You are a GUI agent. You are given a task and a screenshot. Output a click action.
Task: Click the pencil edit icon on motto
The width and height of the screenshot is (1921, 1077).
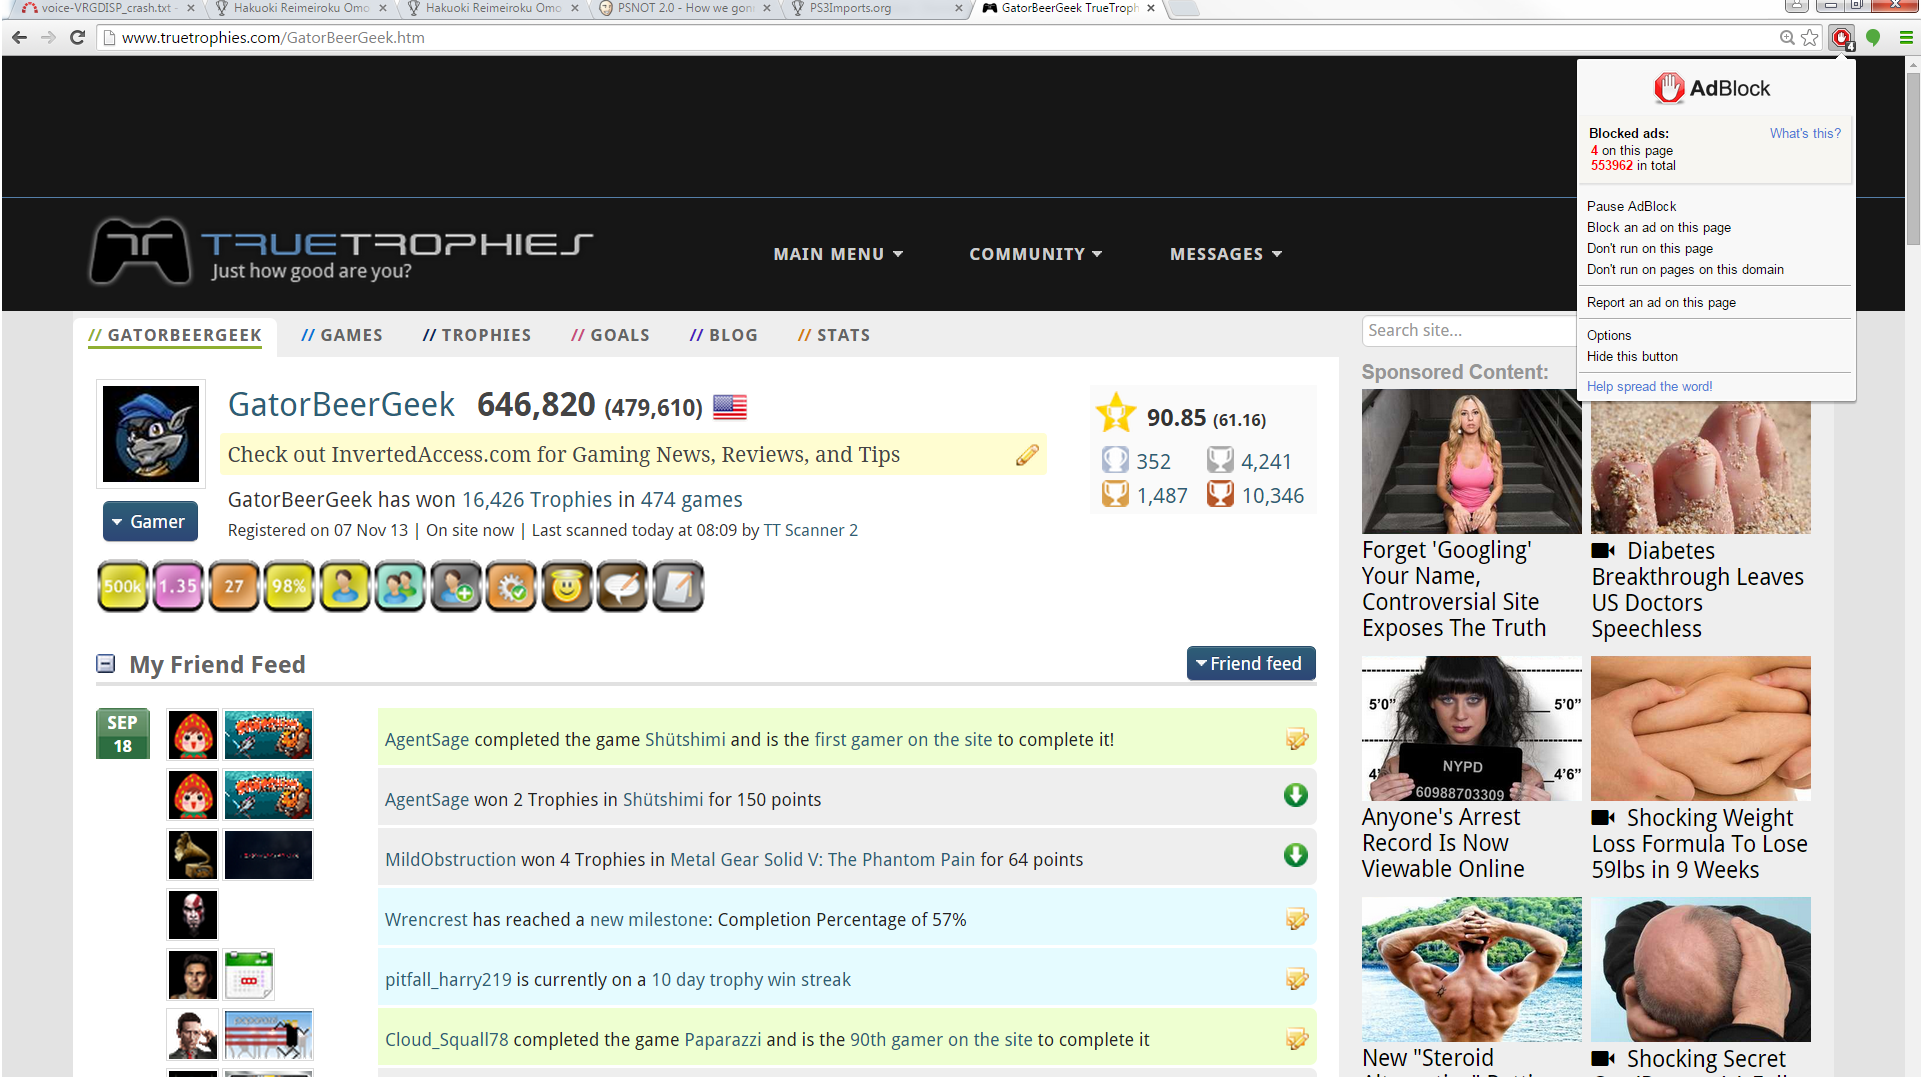[x=1027, y=455]
